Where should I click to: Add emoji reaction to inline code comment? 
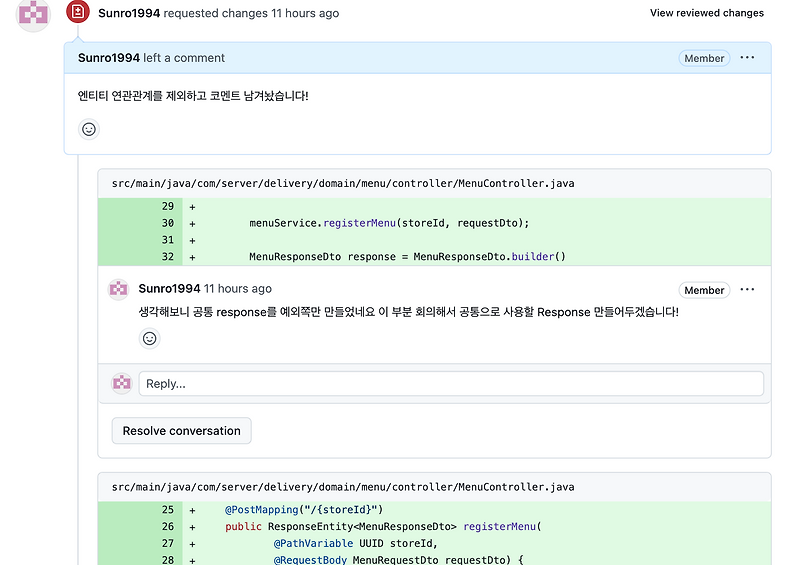(x=149, y=338)
